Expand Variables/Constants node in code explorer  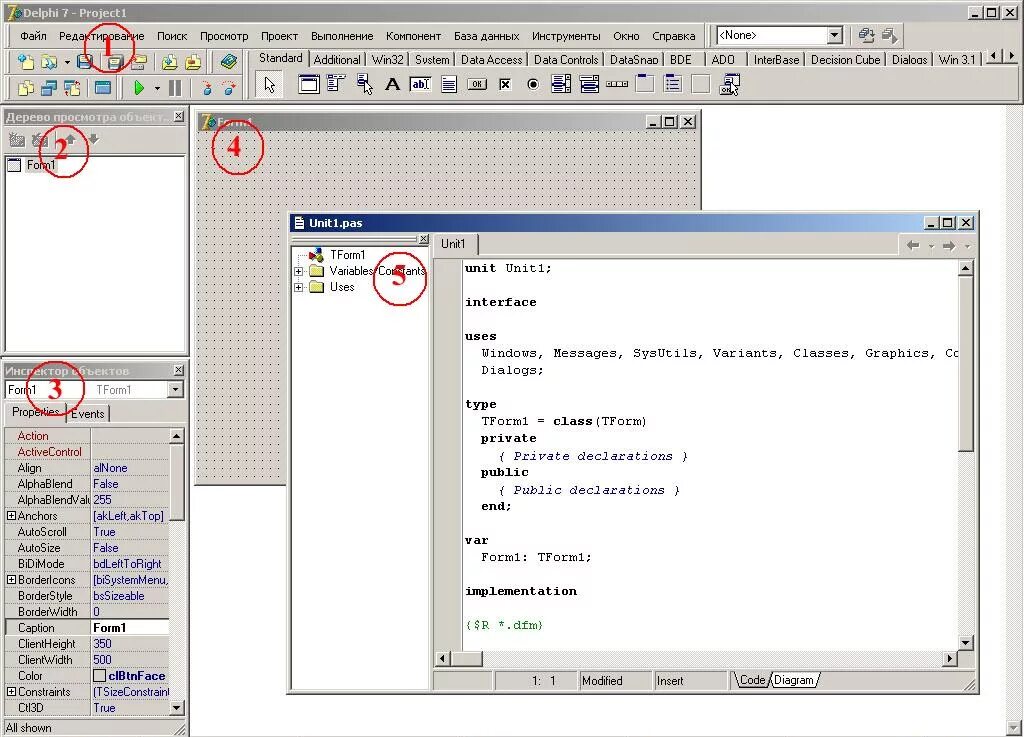tap(298, 271)
